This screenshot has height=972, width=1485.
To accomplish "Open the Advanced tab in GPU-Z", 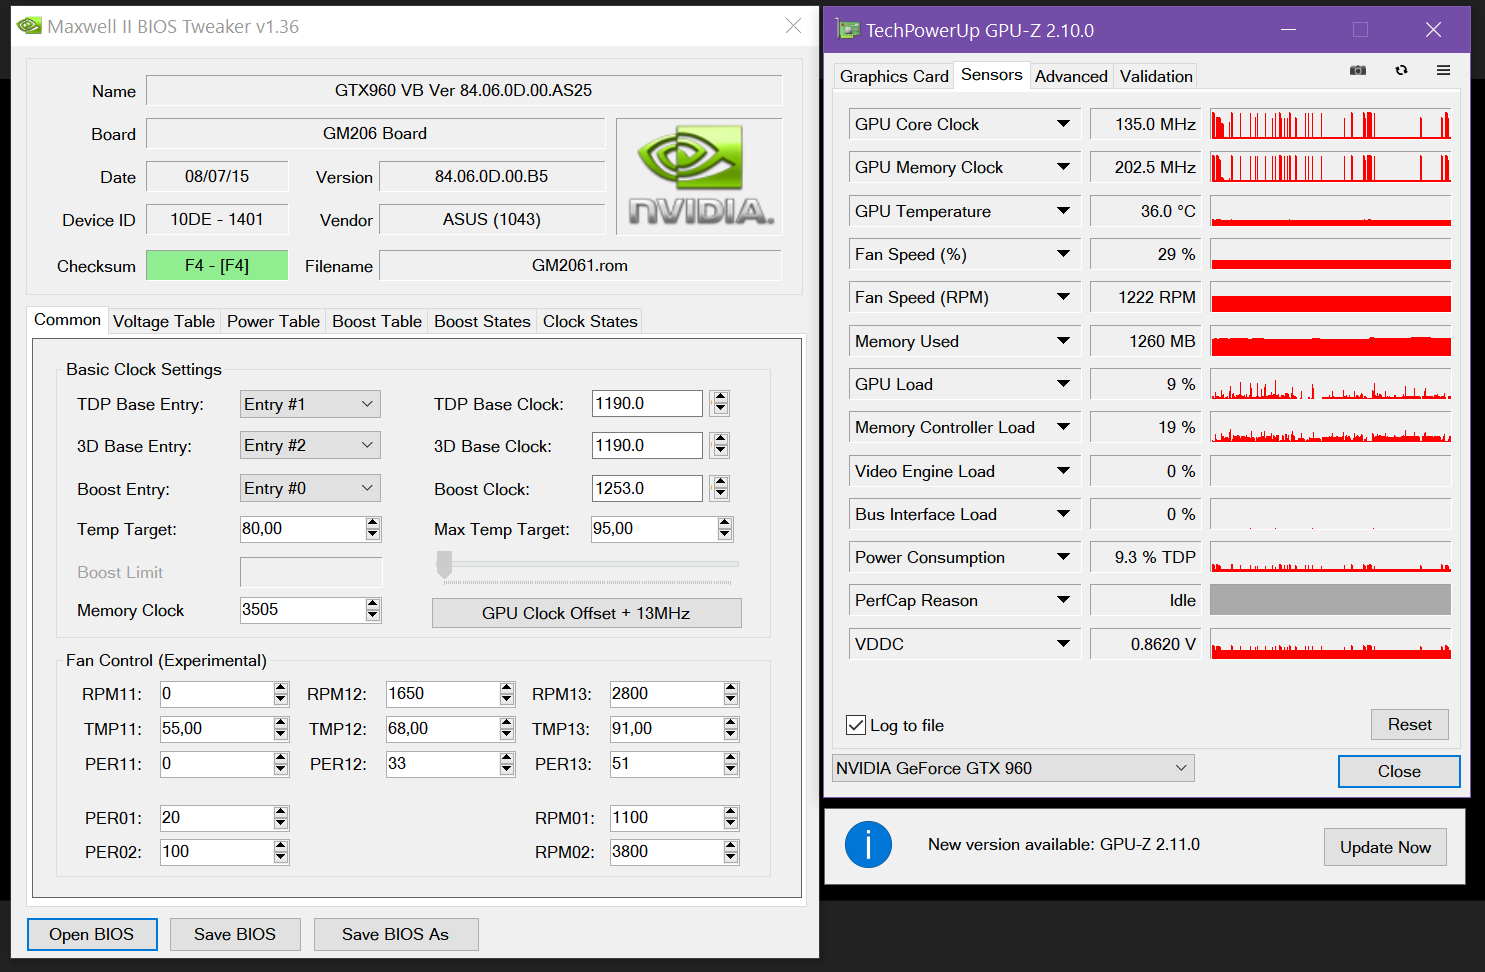I will click(x=1071, y=76).
